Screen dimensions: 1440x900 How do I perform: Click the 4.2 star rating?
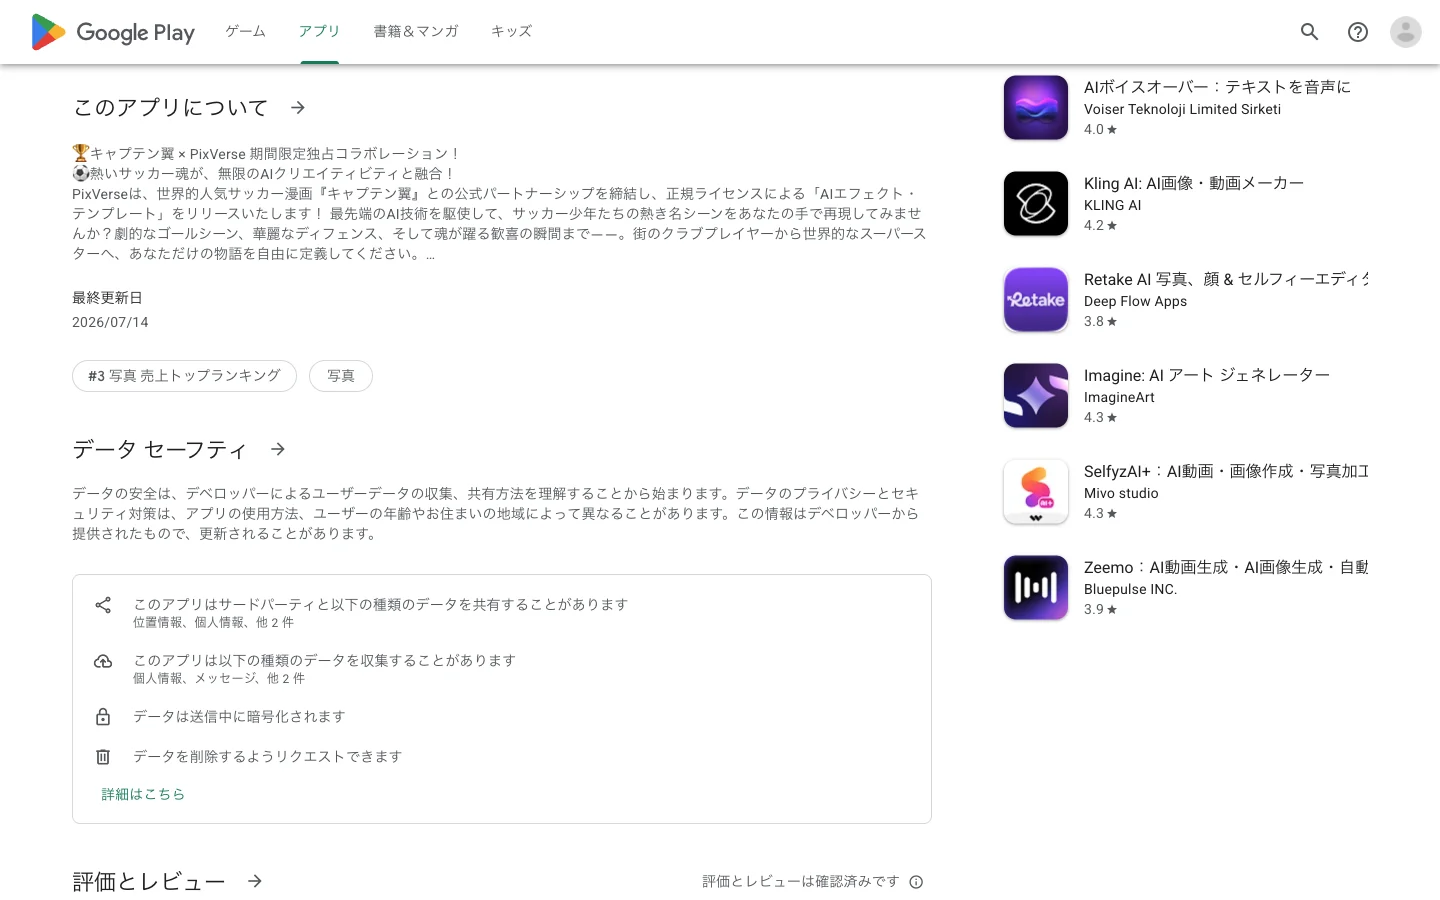tap(1100, 225)
